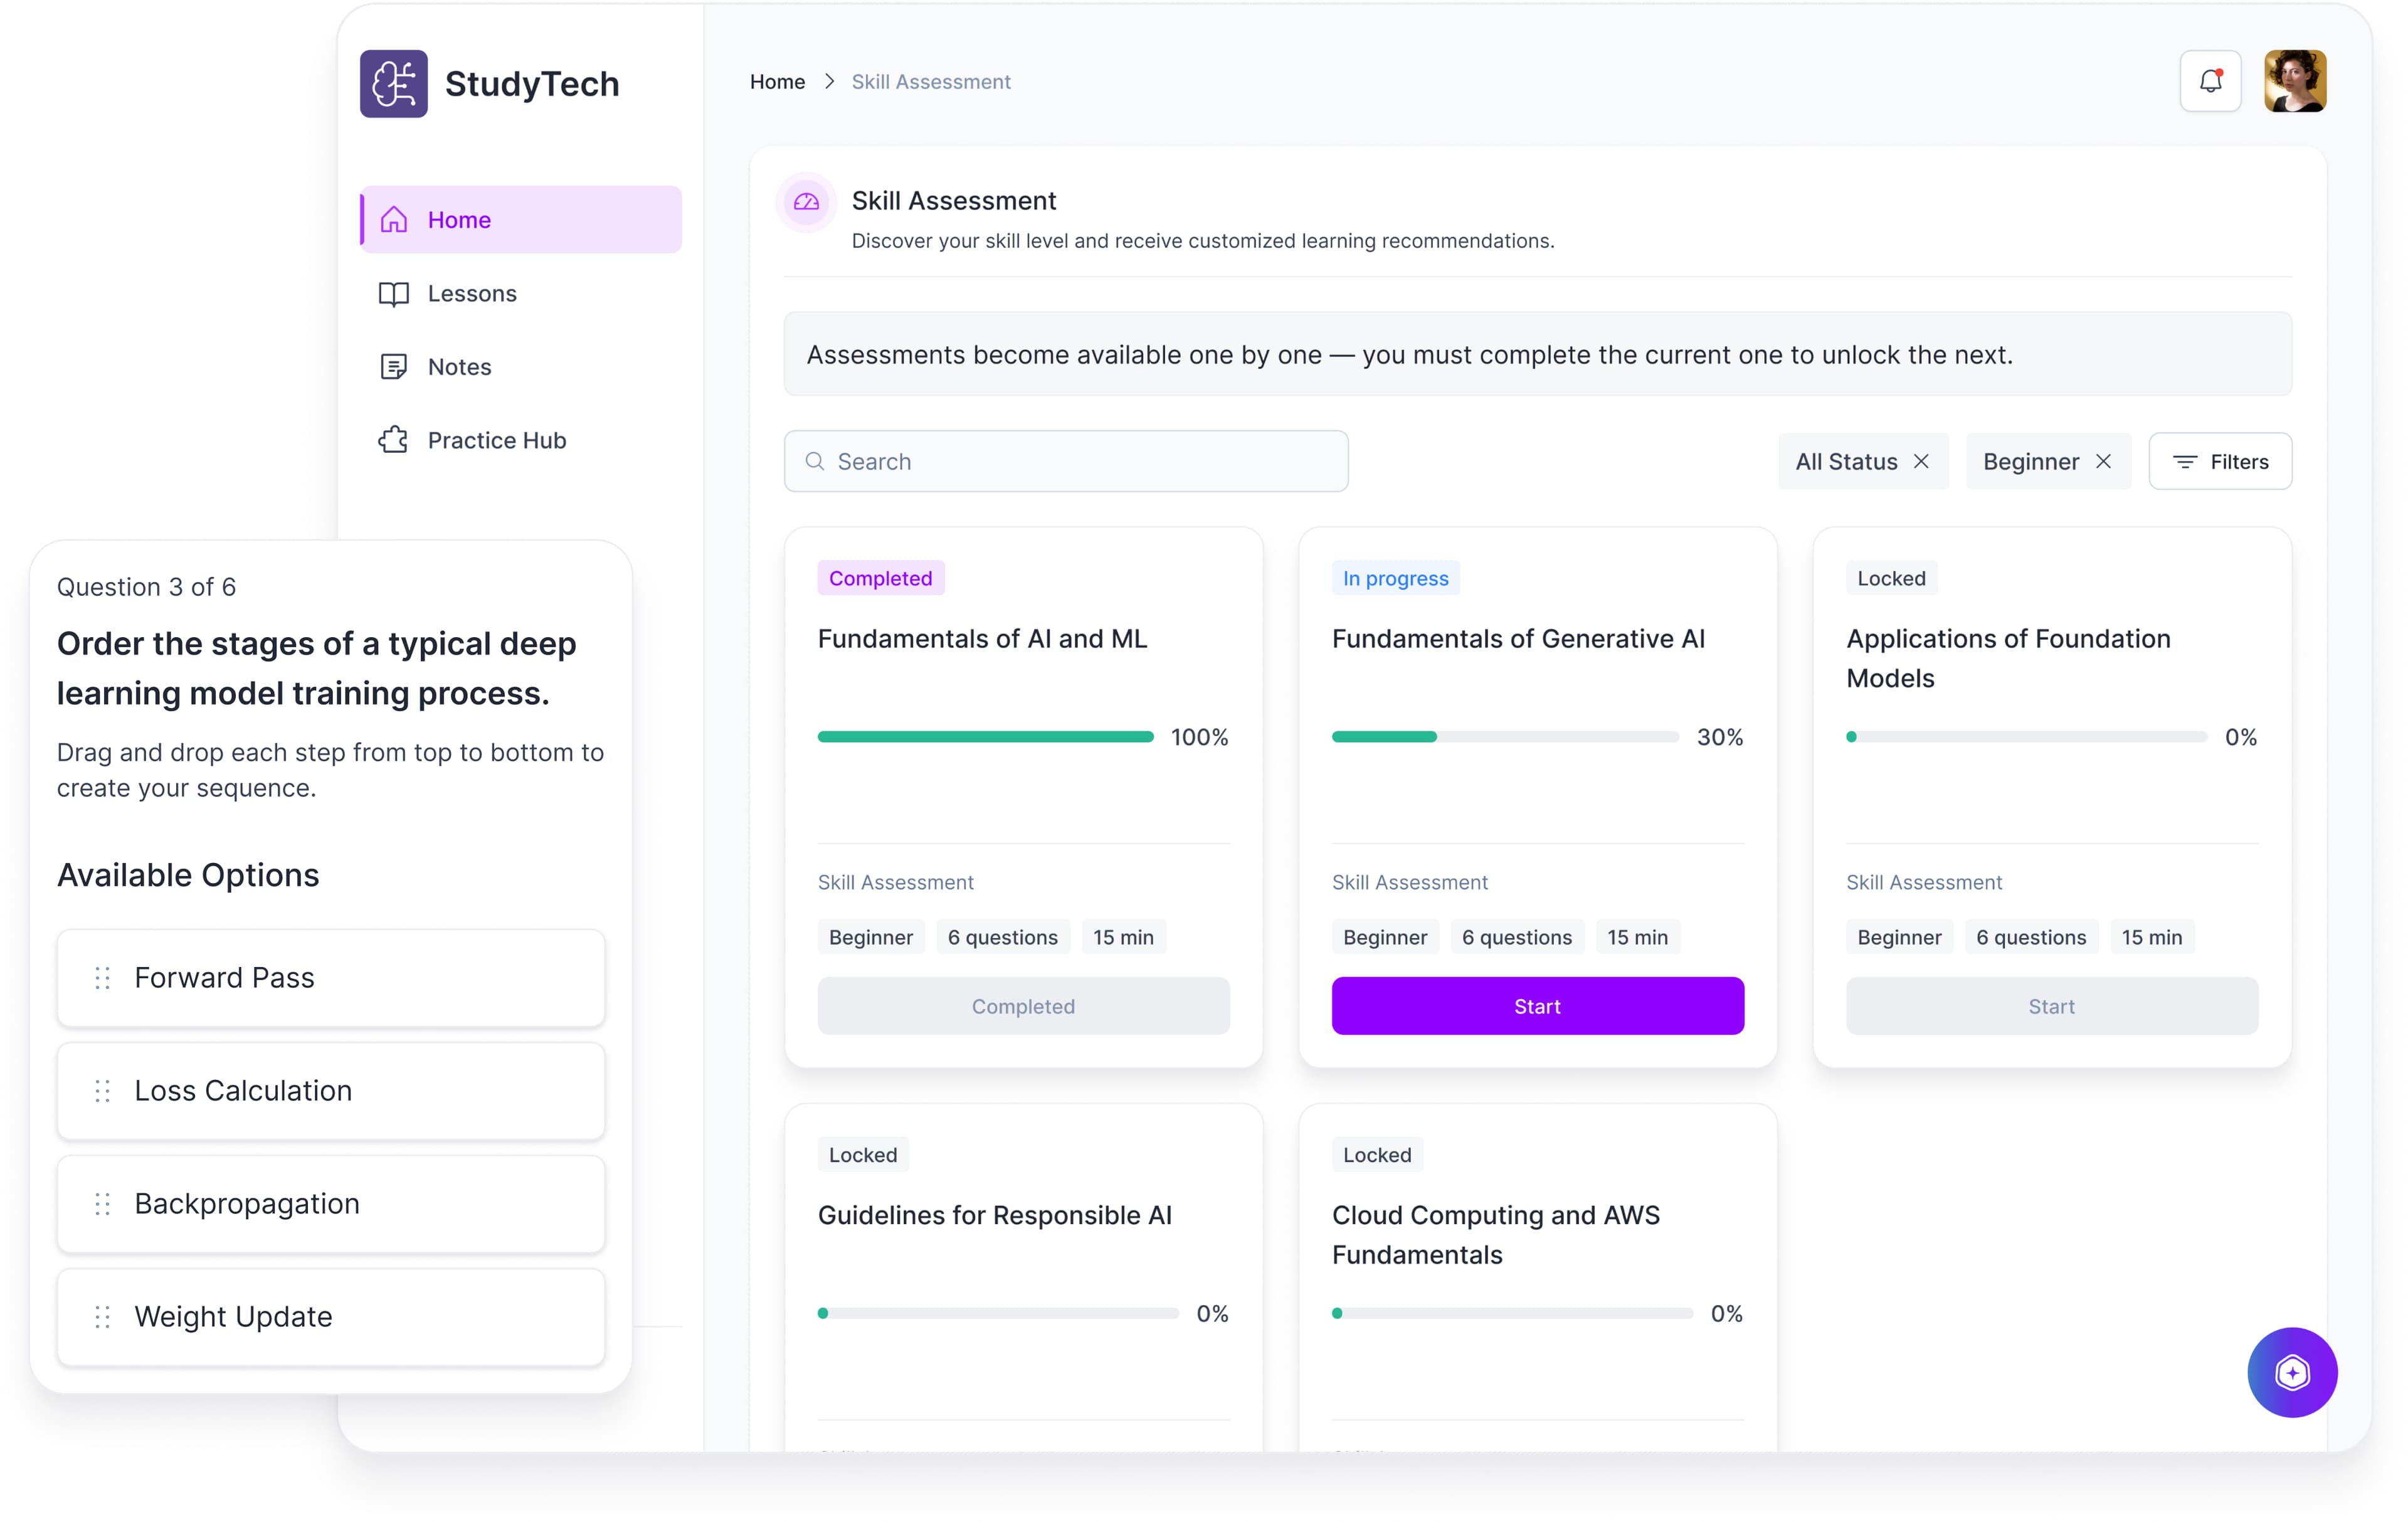Click the 100% progress bar
The image size is (2408, 1522).
coord(985,737)
